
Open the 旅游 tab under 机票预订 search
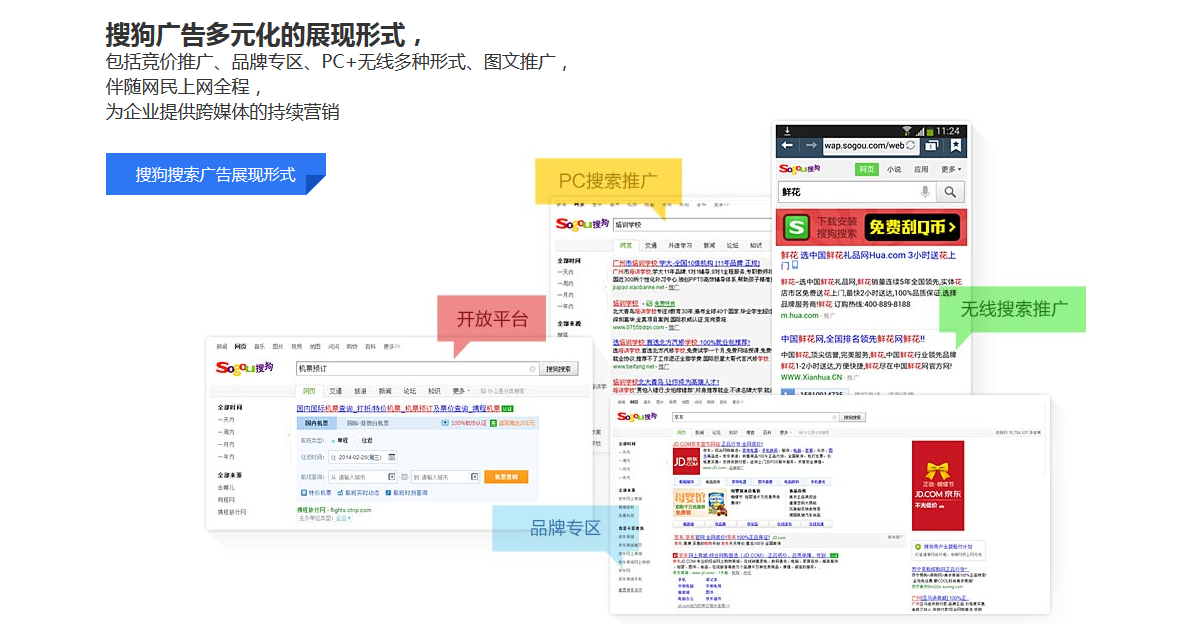point(360,391)
